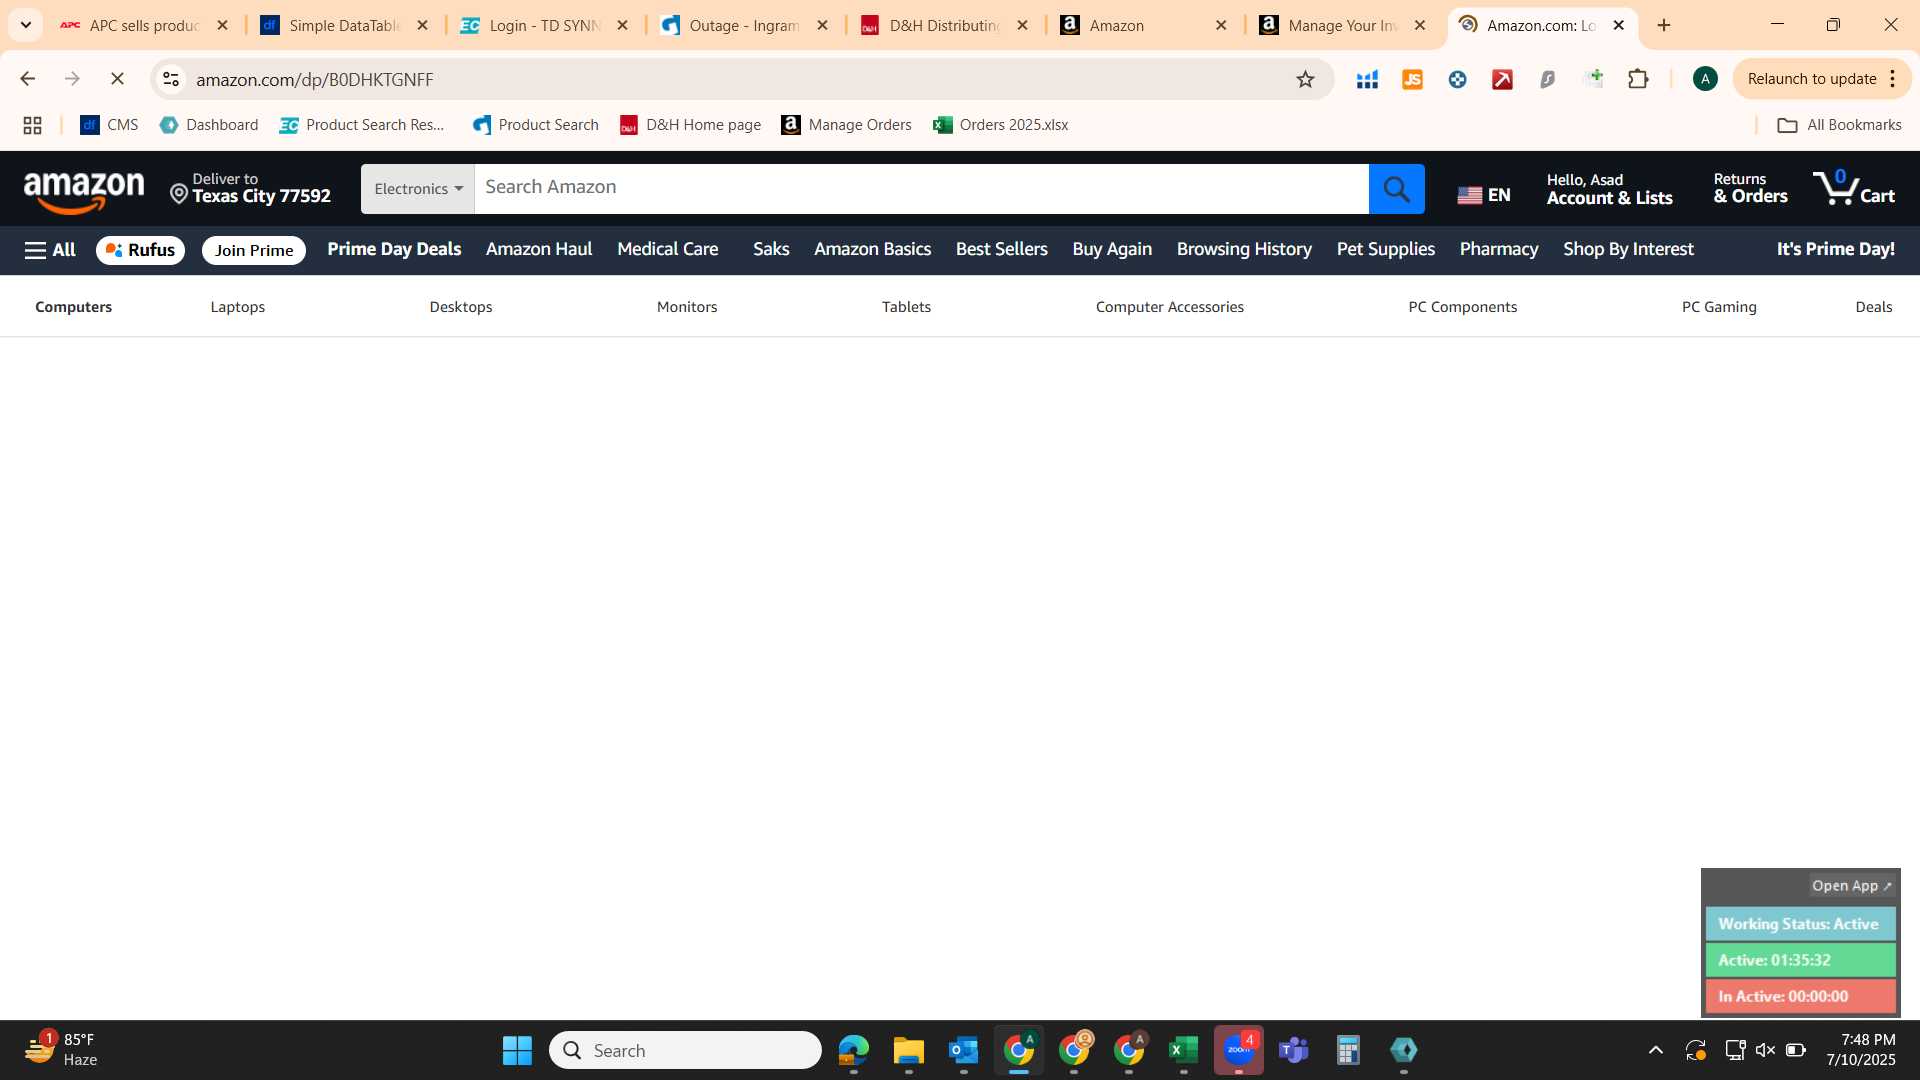Open Outlook from taskbar
Image resolution: width=1920 pixels, height=1080 pixels.
[963, 1050]
